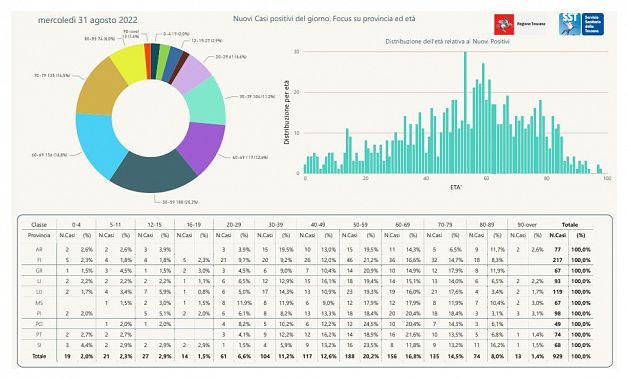The height and width of the screenshot is (380, 628).
Task: Select the 60-69 light blue donut segment
Action: (97, 144)
